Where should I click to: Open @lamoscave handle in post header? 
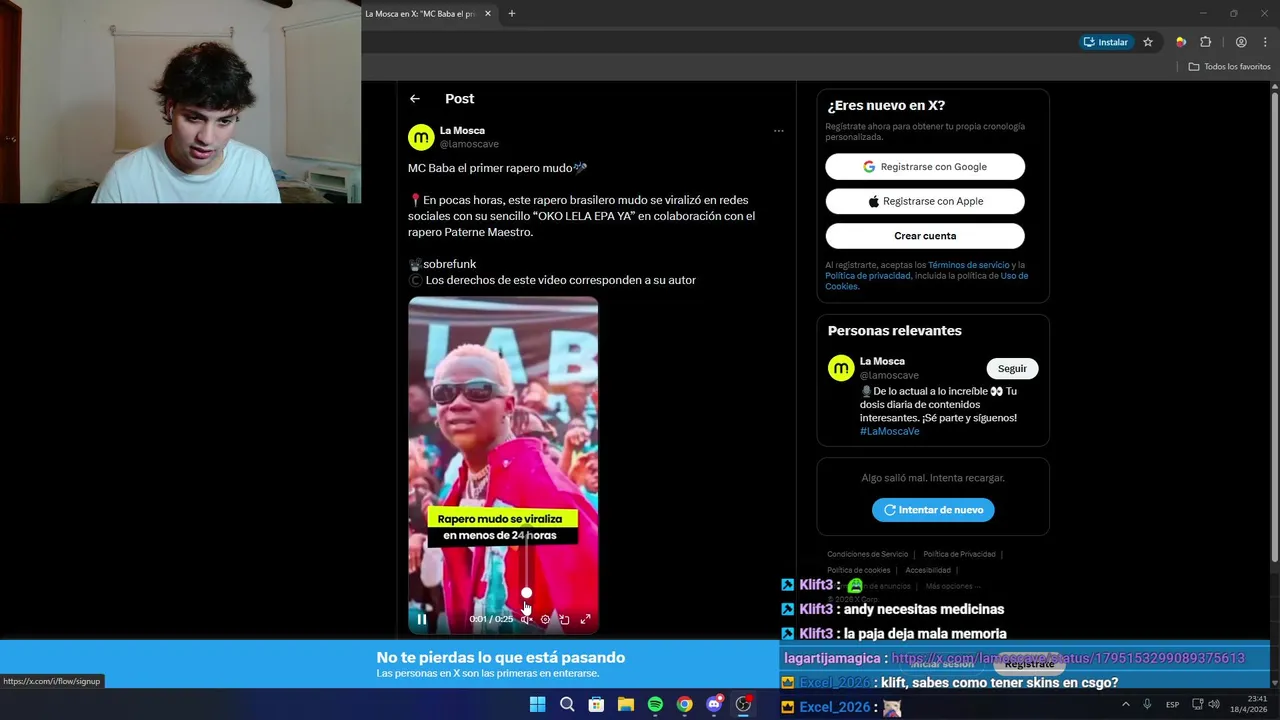(x=469, y=144)
